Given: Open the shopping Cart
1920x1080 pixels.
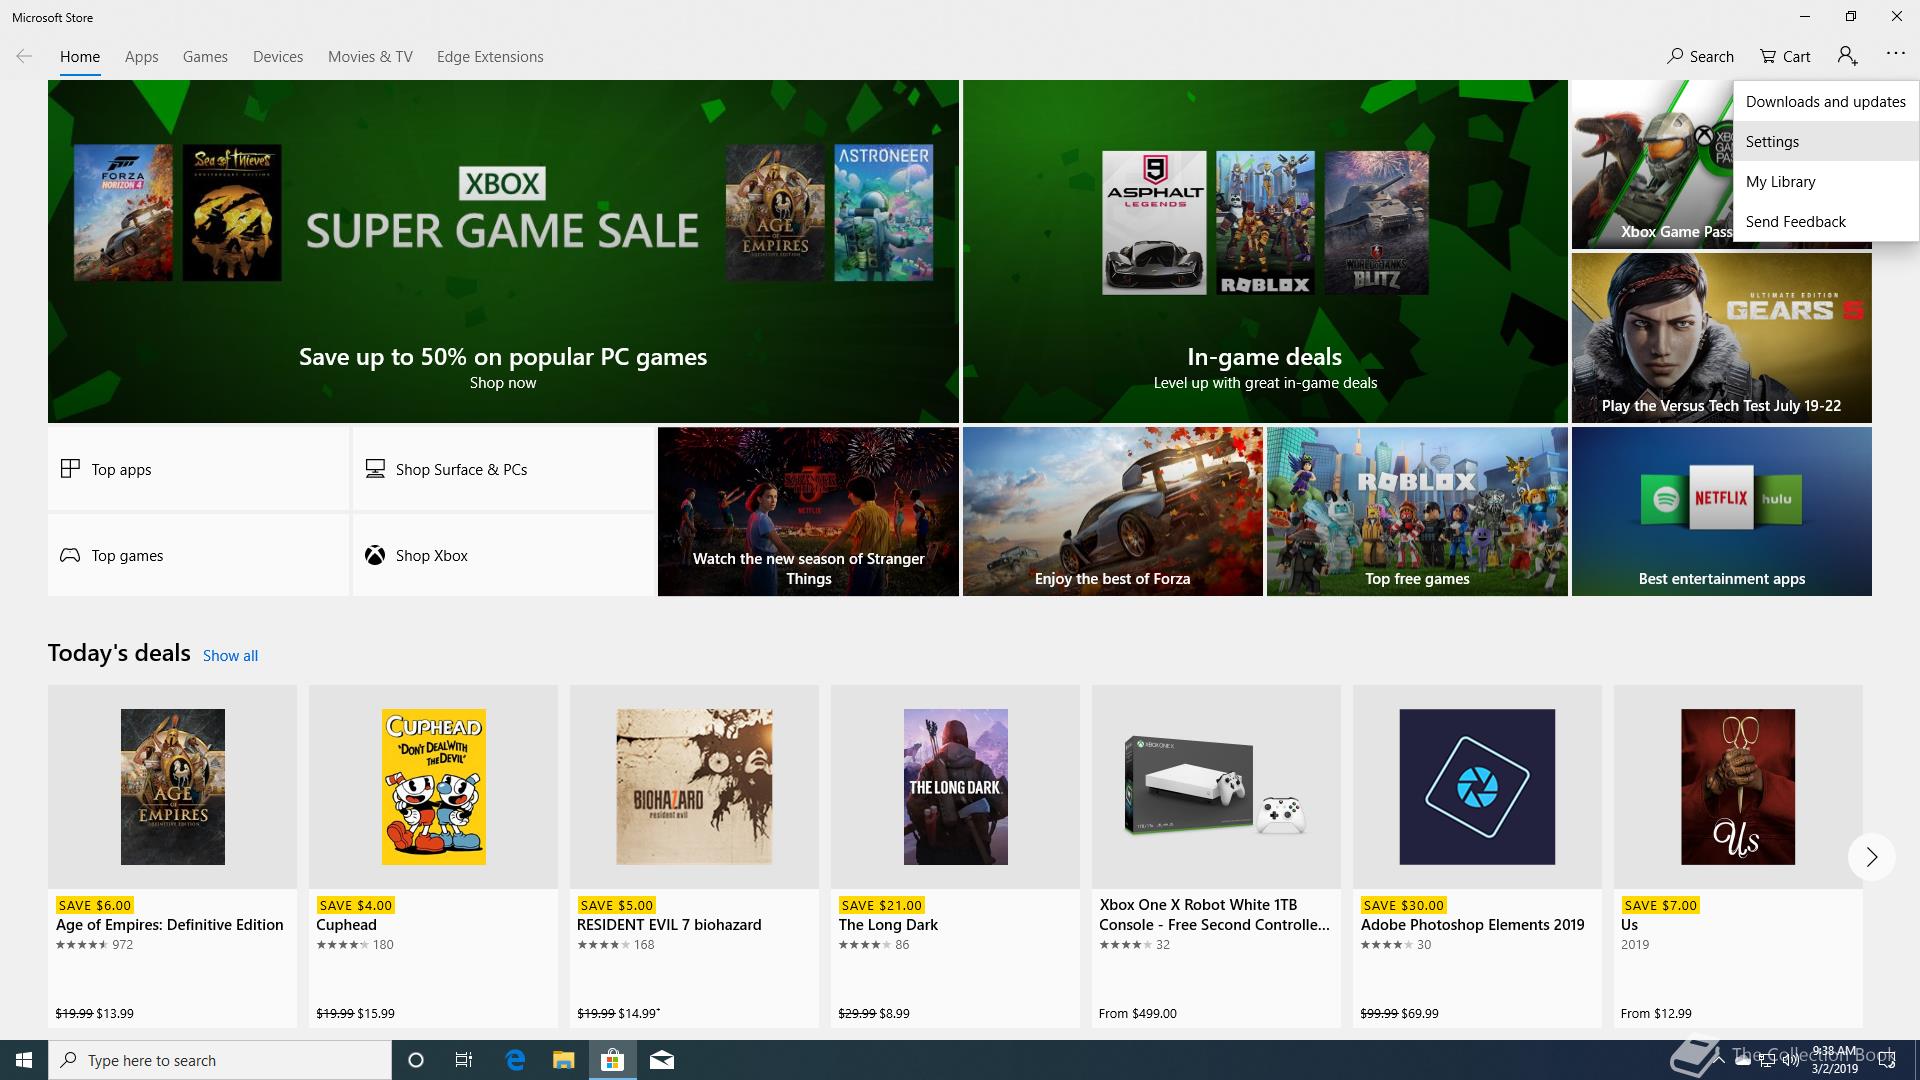Looking at the screenshot, I should (1785, 56).
